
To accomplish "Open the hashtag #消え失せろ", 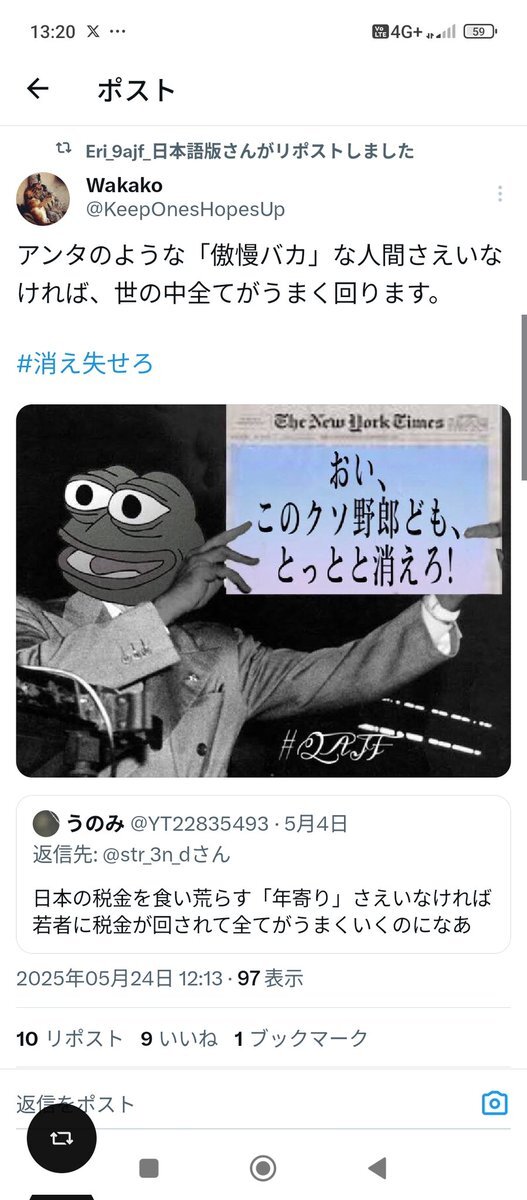I will 85,363.
